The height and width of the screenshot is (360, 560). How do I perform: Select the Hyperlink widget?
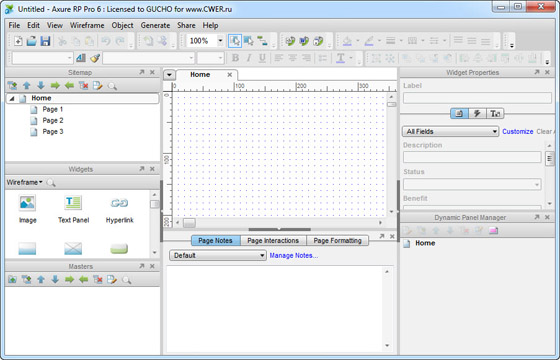119,209
